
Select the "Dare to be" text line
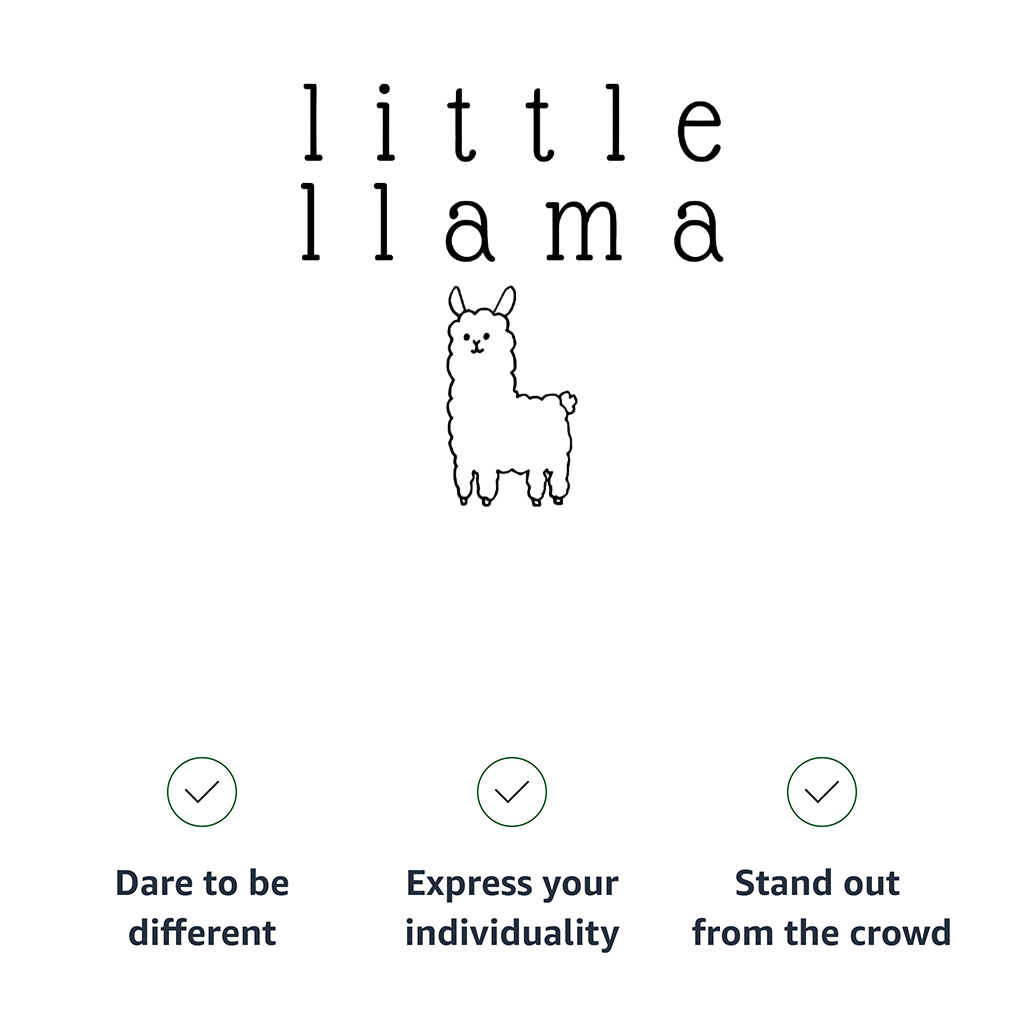pos(202,884)
